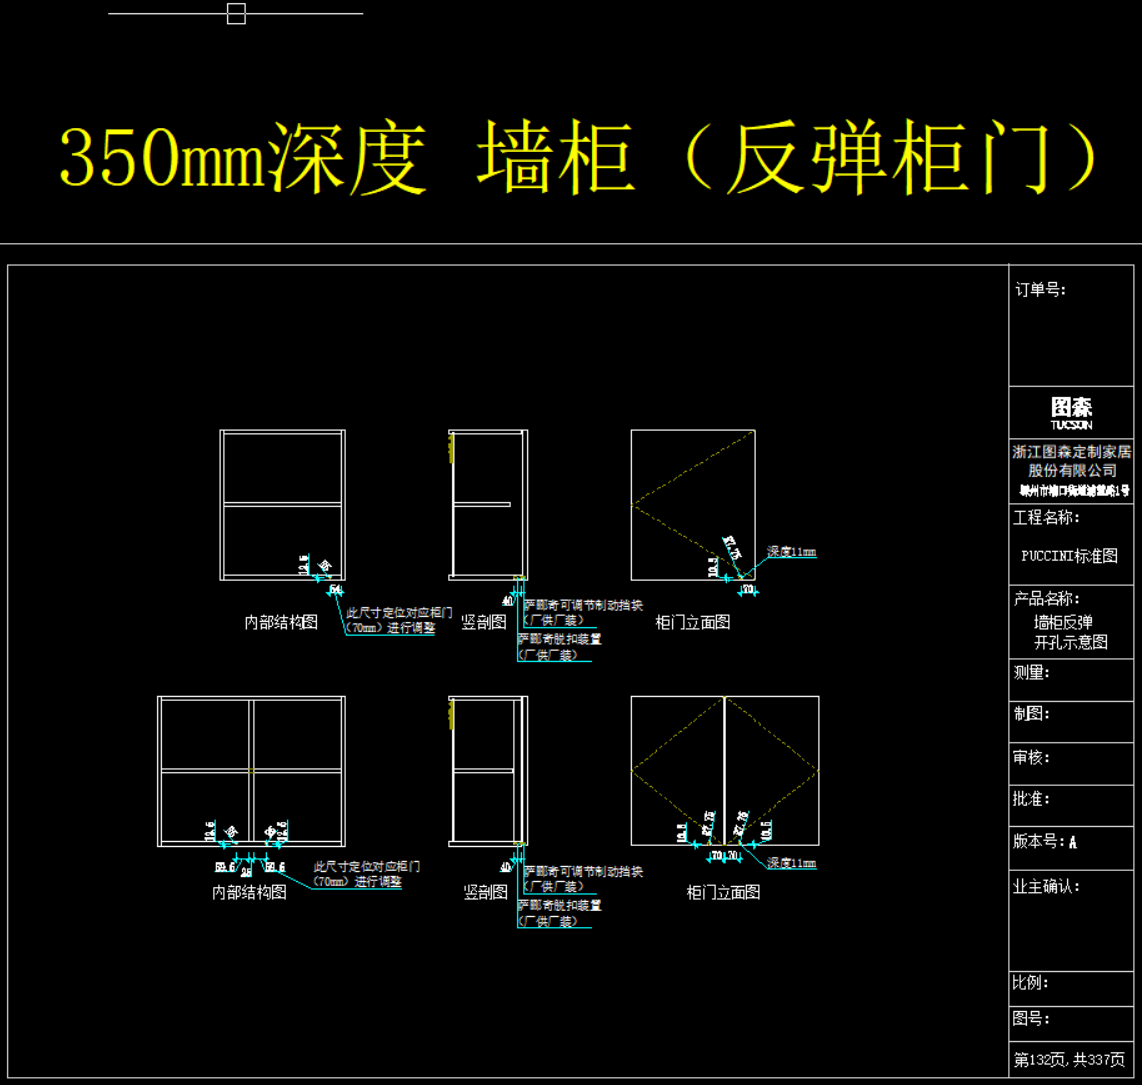Select product name '墙柜反弹开孔示意图'

coord(1071,632)
